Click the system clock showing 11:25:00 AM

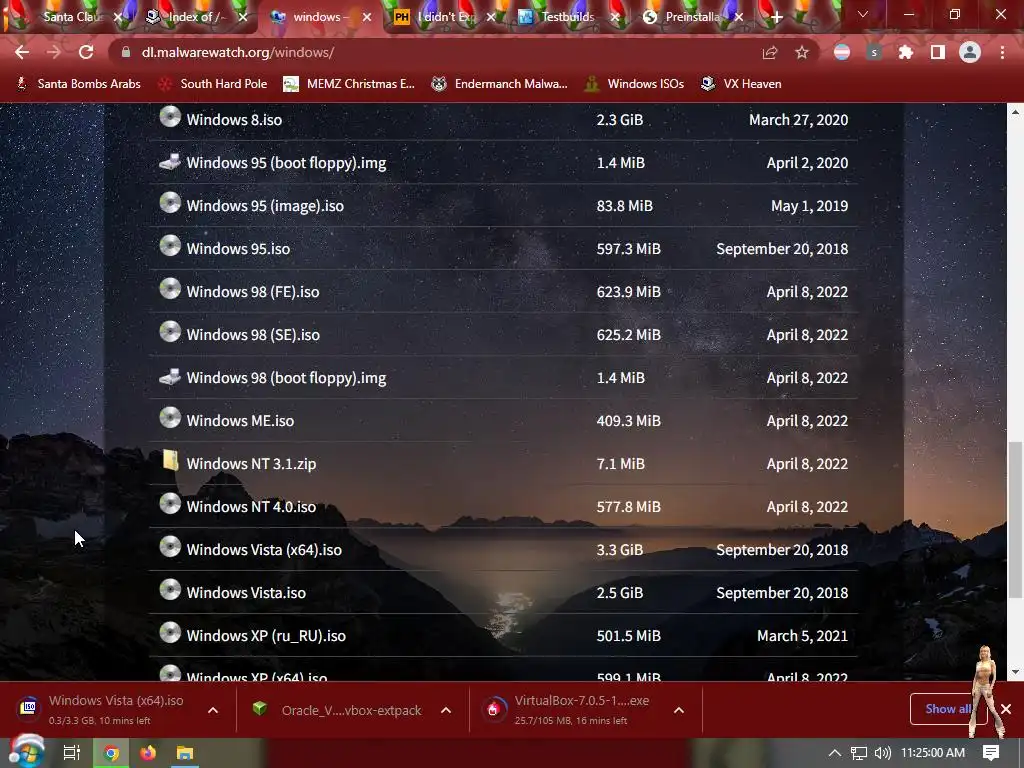pos(933,753)
